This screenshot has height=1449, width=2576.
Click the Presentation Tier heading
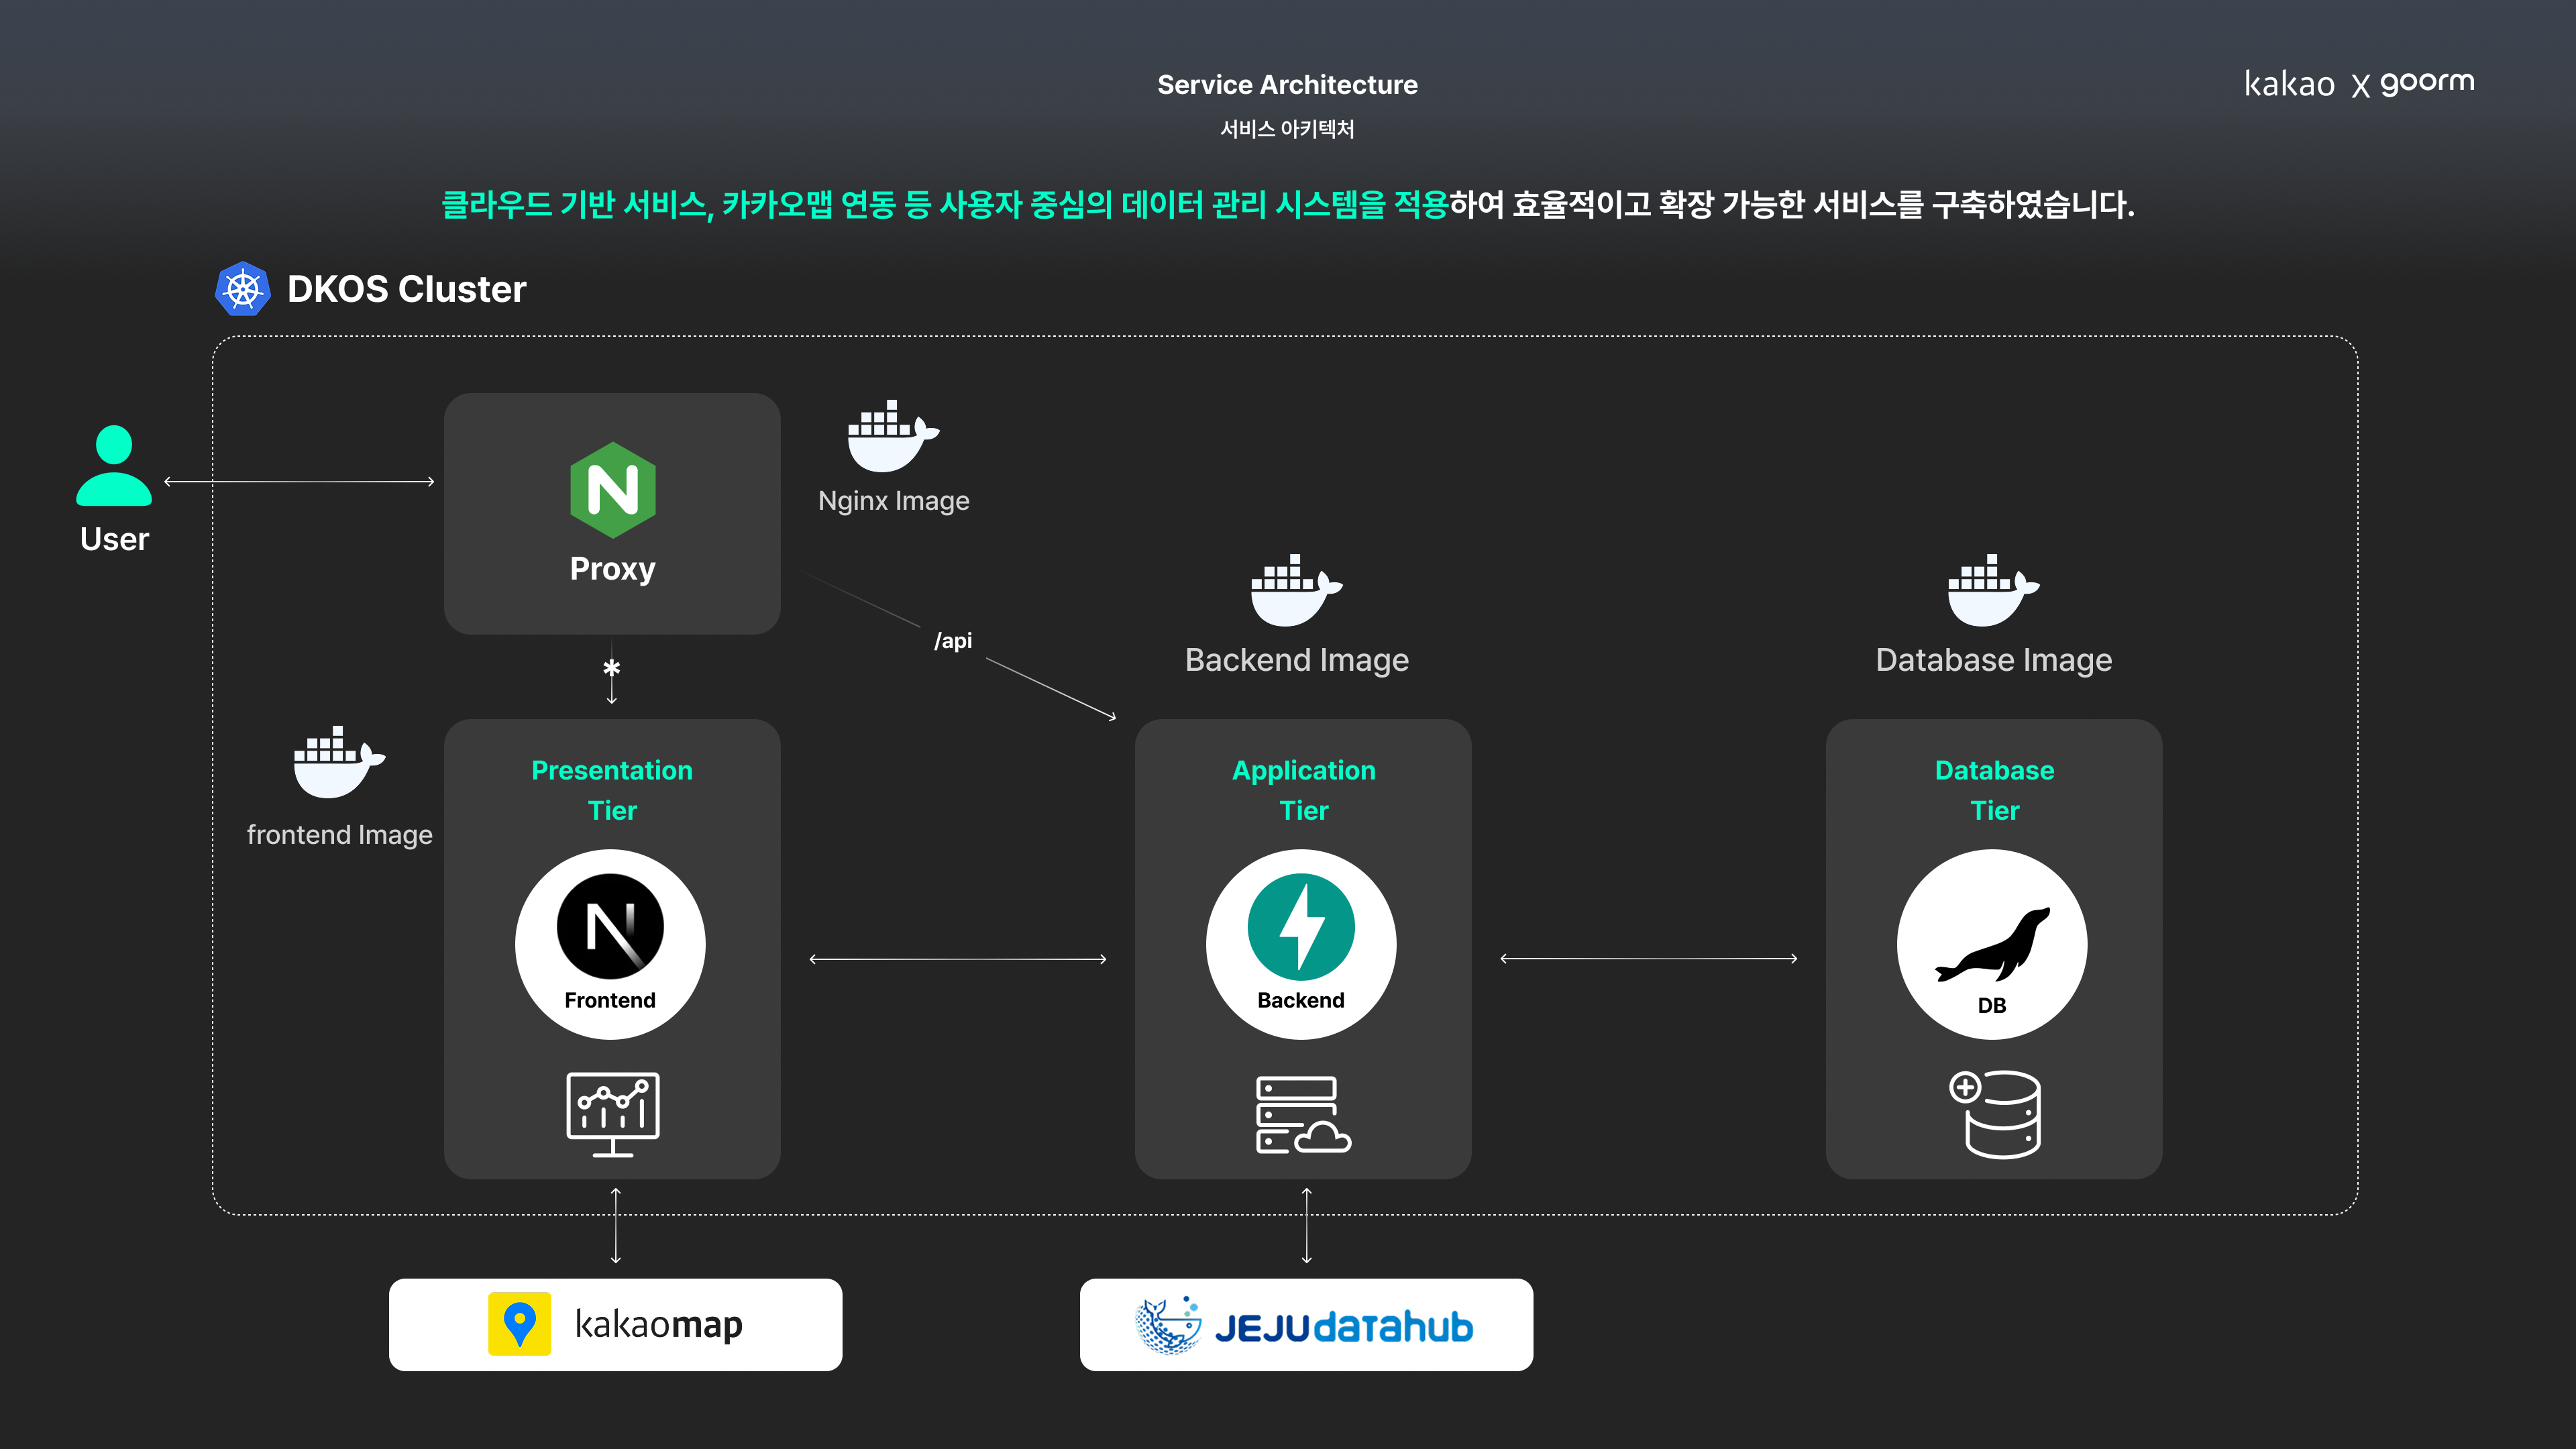612,790
